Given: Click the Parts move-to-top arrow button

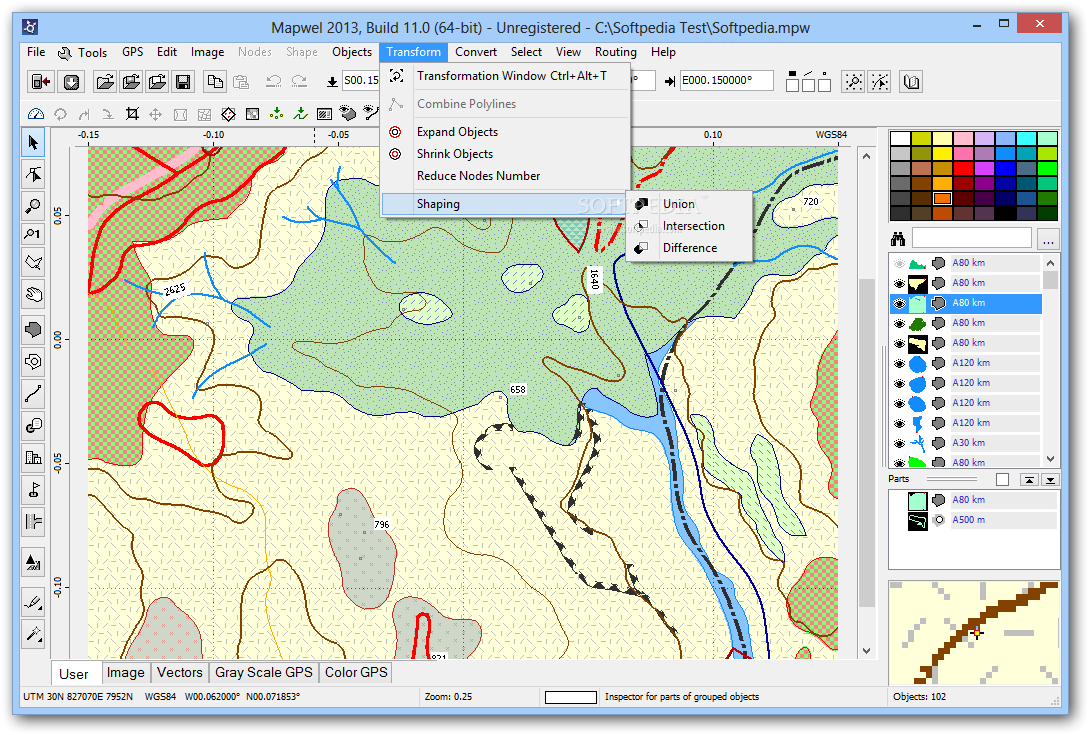Looking at the screenshot, I should tap(1029, 479).
